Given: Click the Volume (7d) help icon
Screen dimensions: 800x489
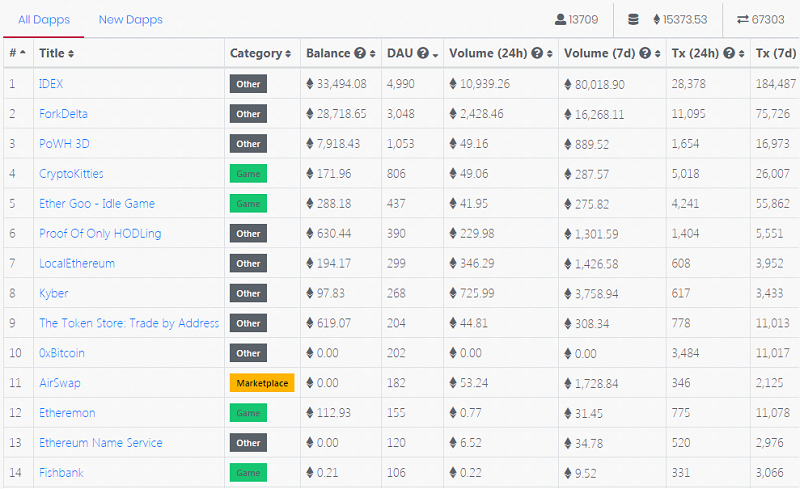Looking at the screenshot, I should (645, 53).
